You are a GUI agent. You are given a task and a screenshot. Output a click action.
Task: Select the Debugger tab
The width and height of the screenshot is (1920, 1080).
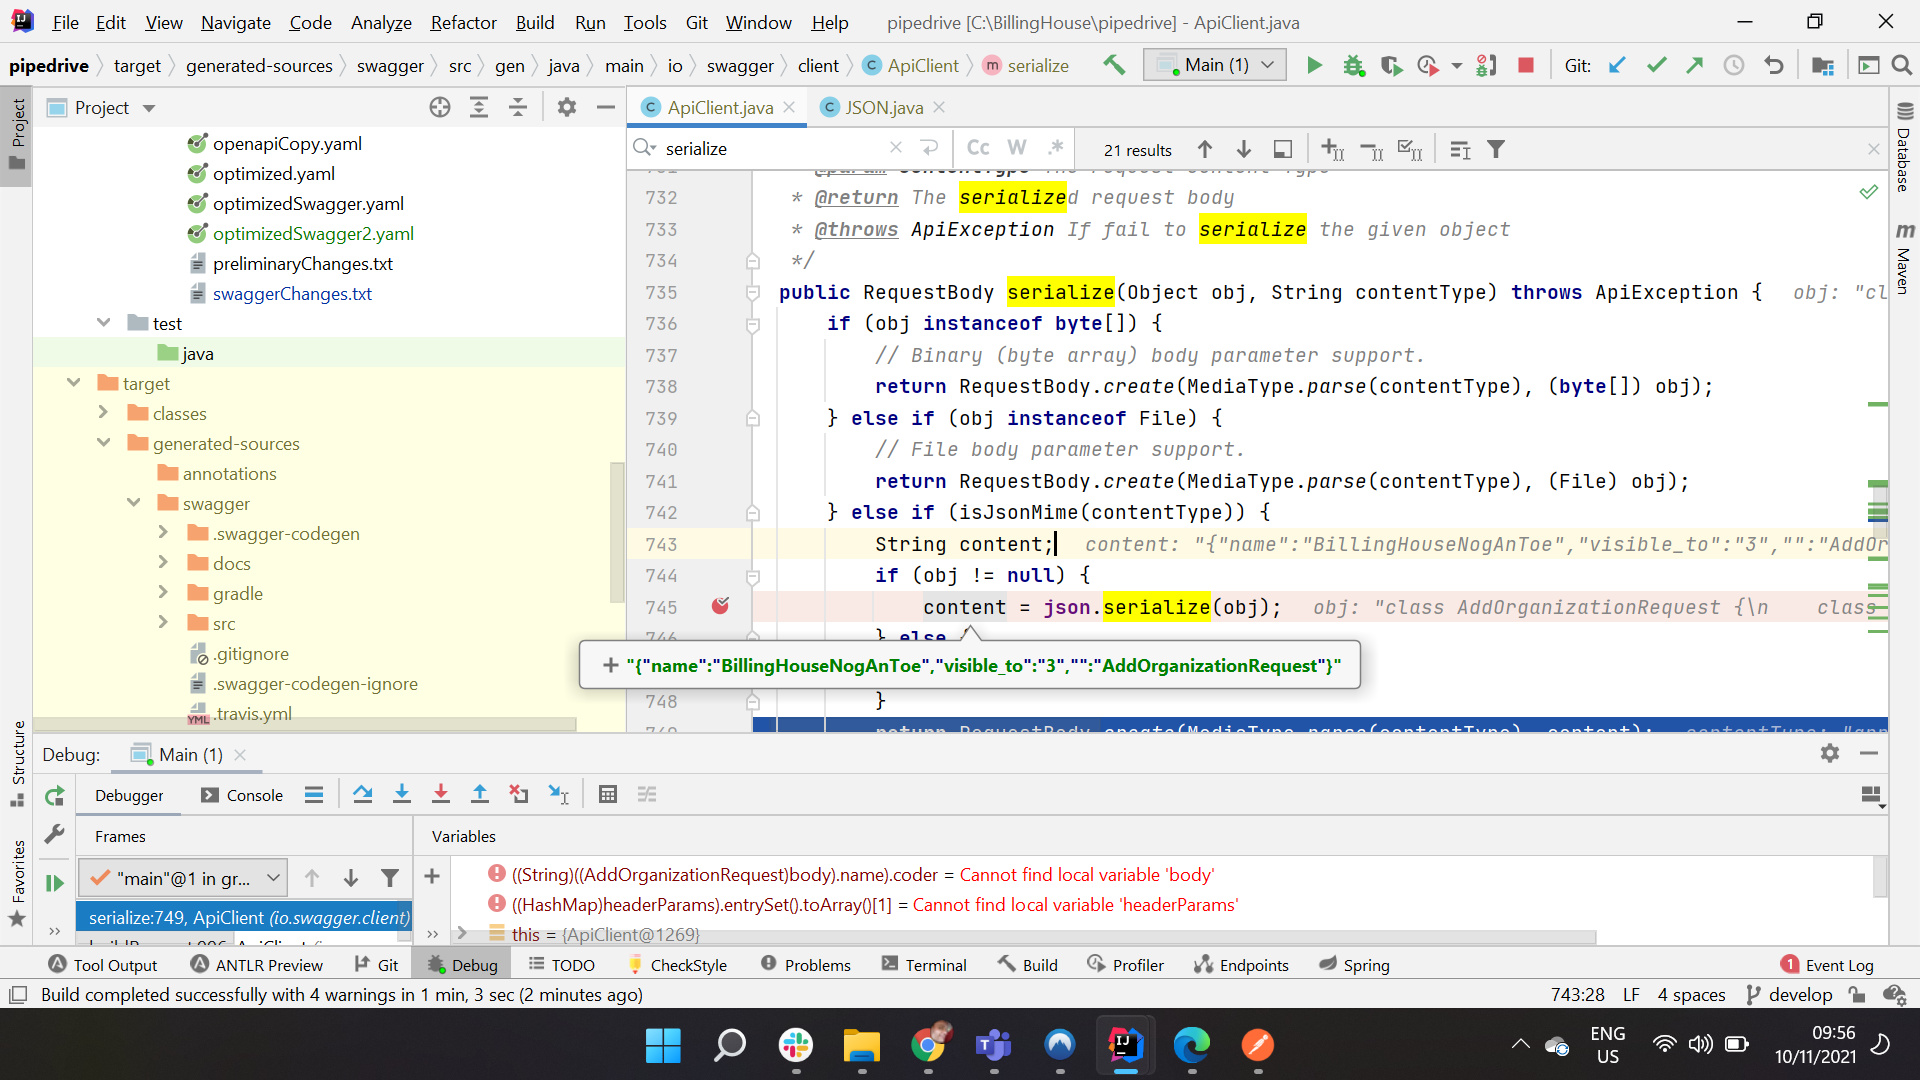click(x=129, y=796)
